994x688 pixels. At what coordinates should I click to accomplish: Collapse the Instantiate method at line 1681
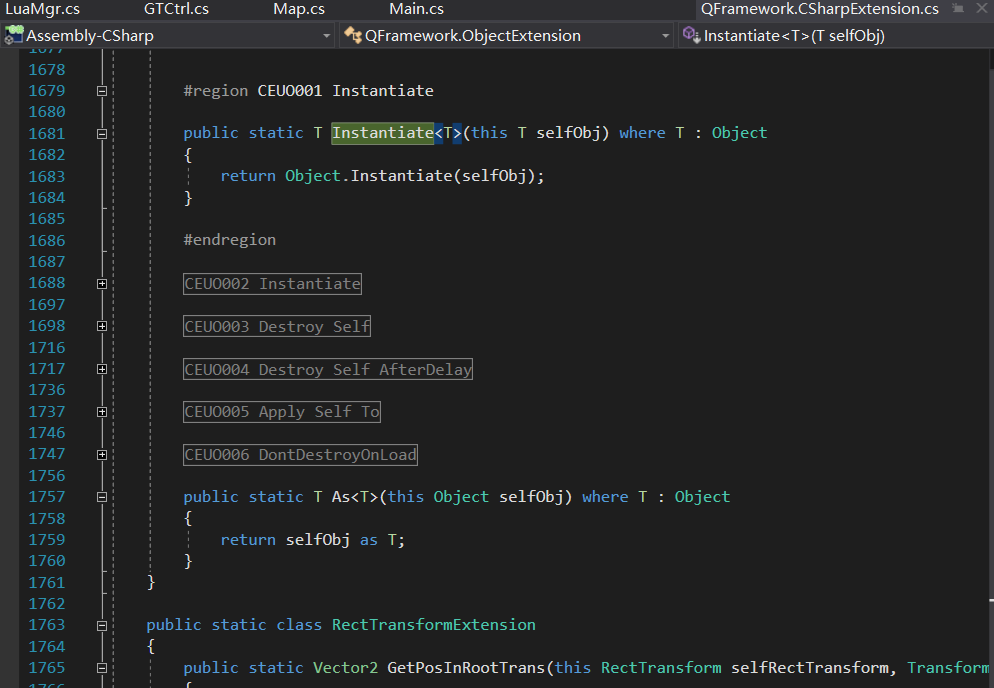[101, 134]
